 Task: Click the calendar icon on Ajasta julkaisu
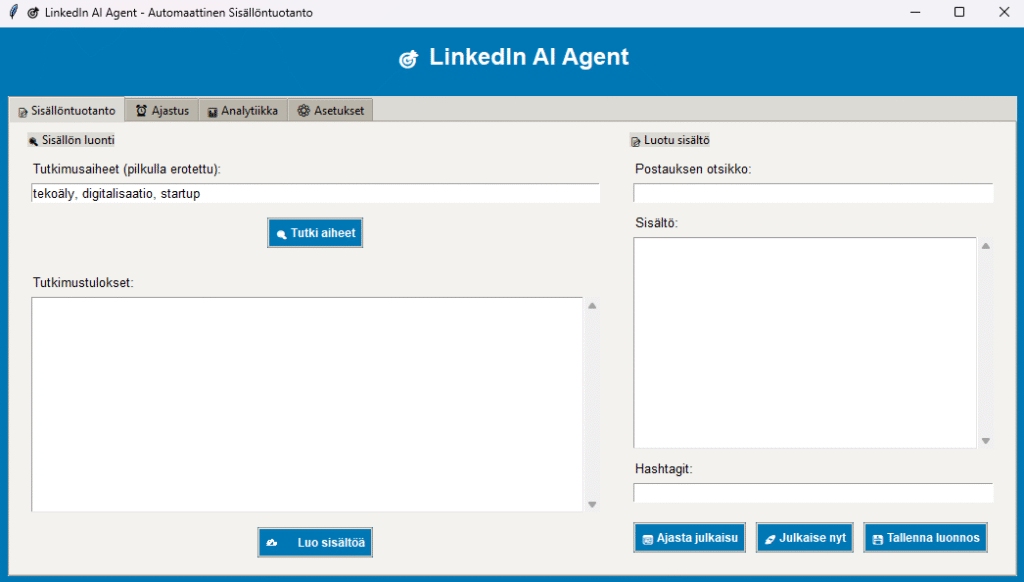pyautogui.click(x=647, y=539)
